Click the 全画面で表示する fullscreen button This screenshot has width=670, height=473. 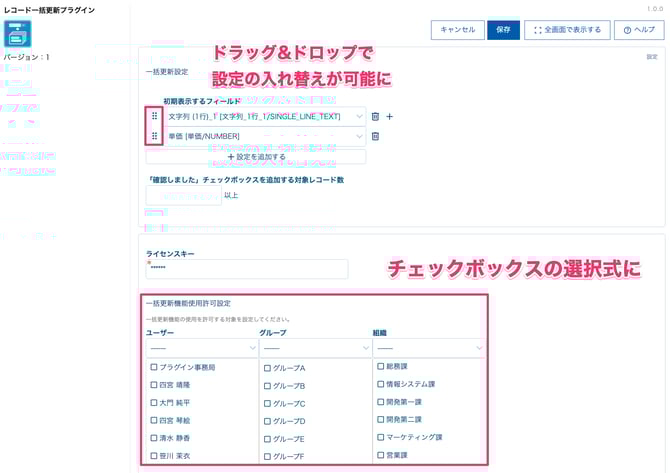pos(565,30)
